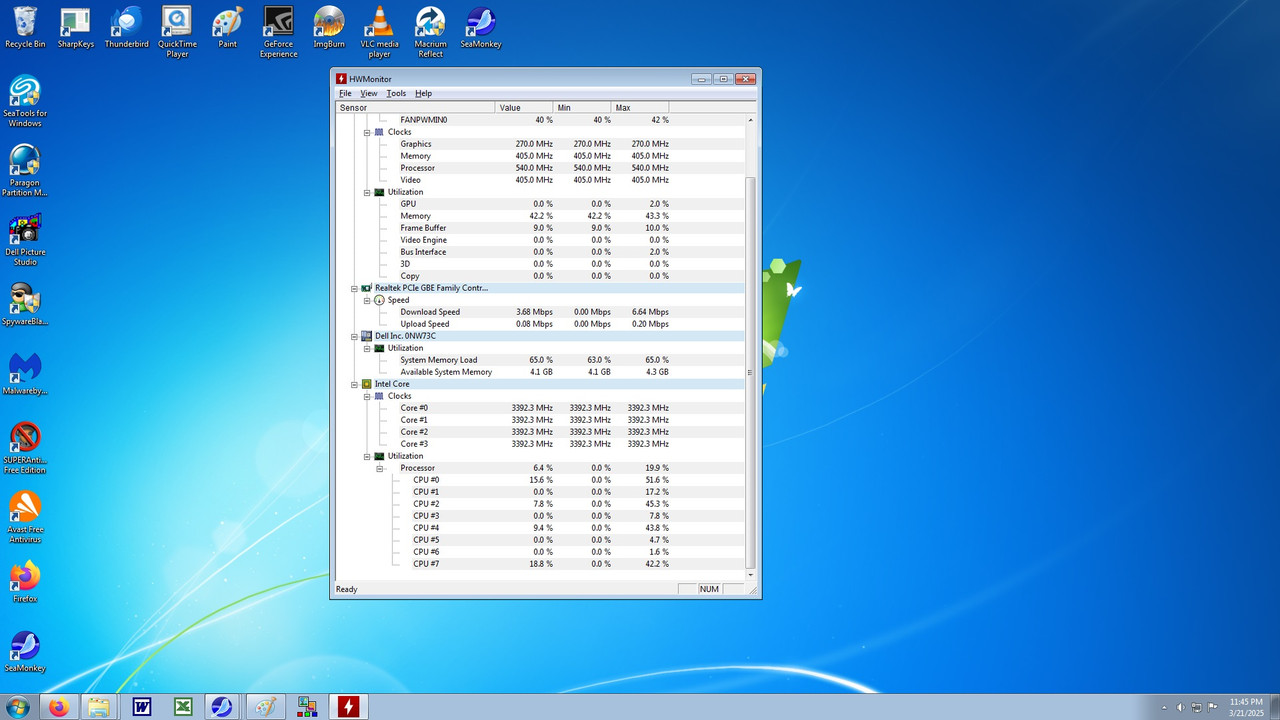The height and width of the screenshot is (720, 1280).
Task: Launch Firefox from the desktop shortcut
Action: (25, 581)
